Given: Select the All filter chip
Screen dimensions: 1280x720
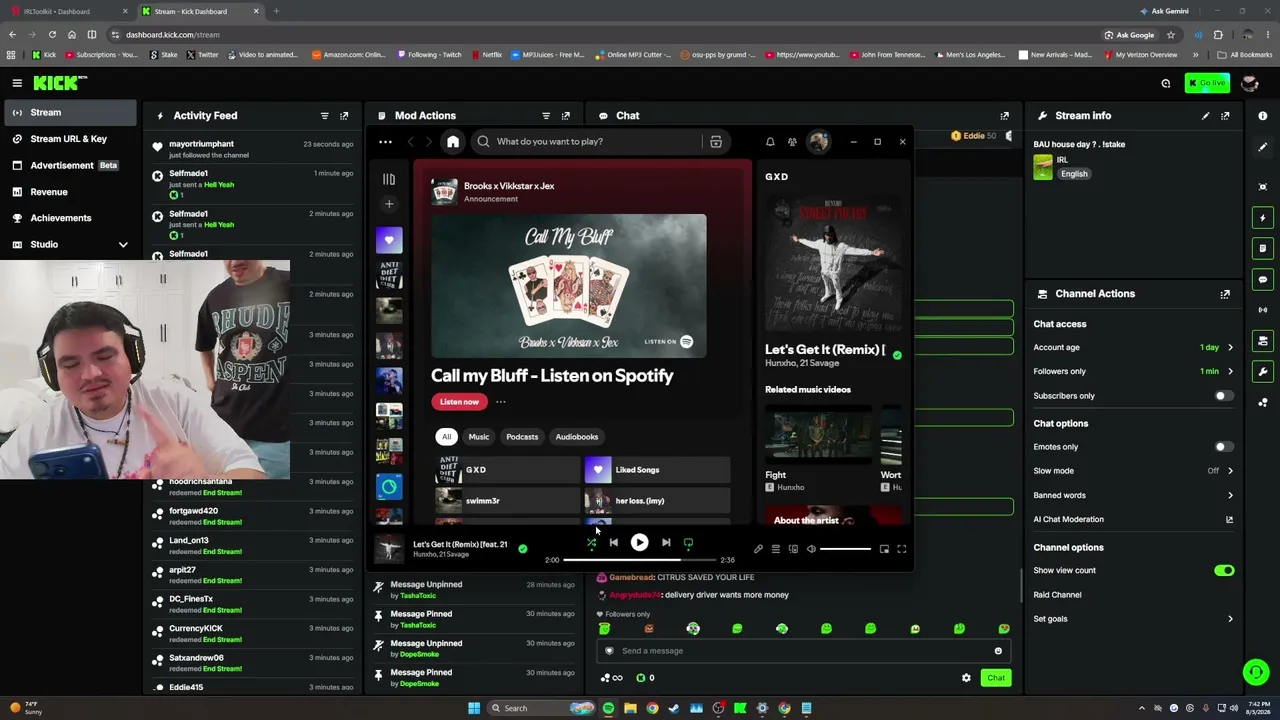Looking at the screenshot, I should pos(447,437).
